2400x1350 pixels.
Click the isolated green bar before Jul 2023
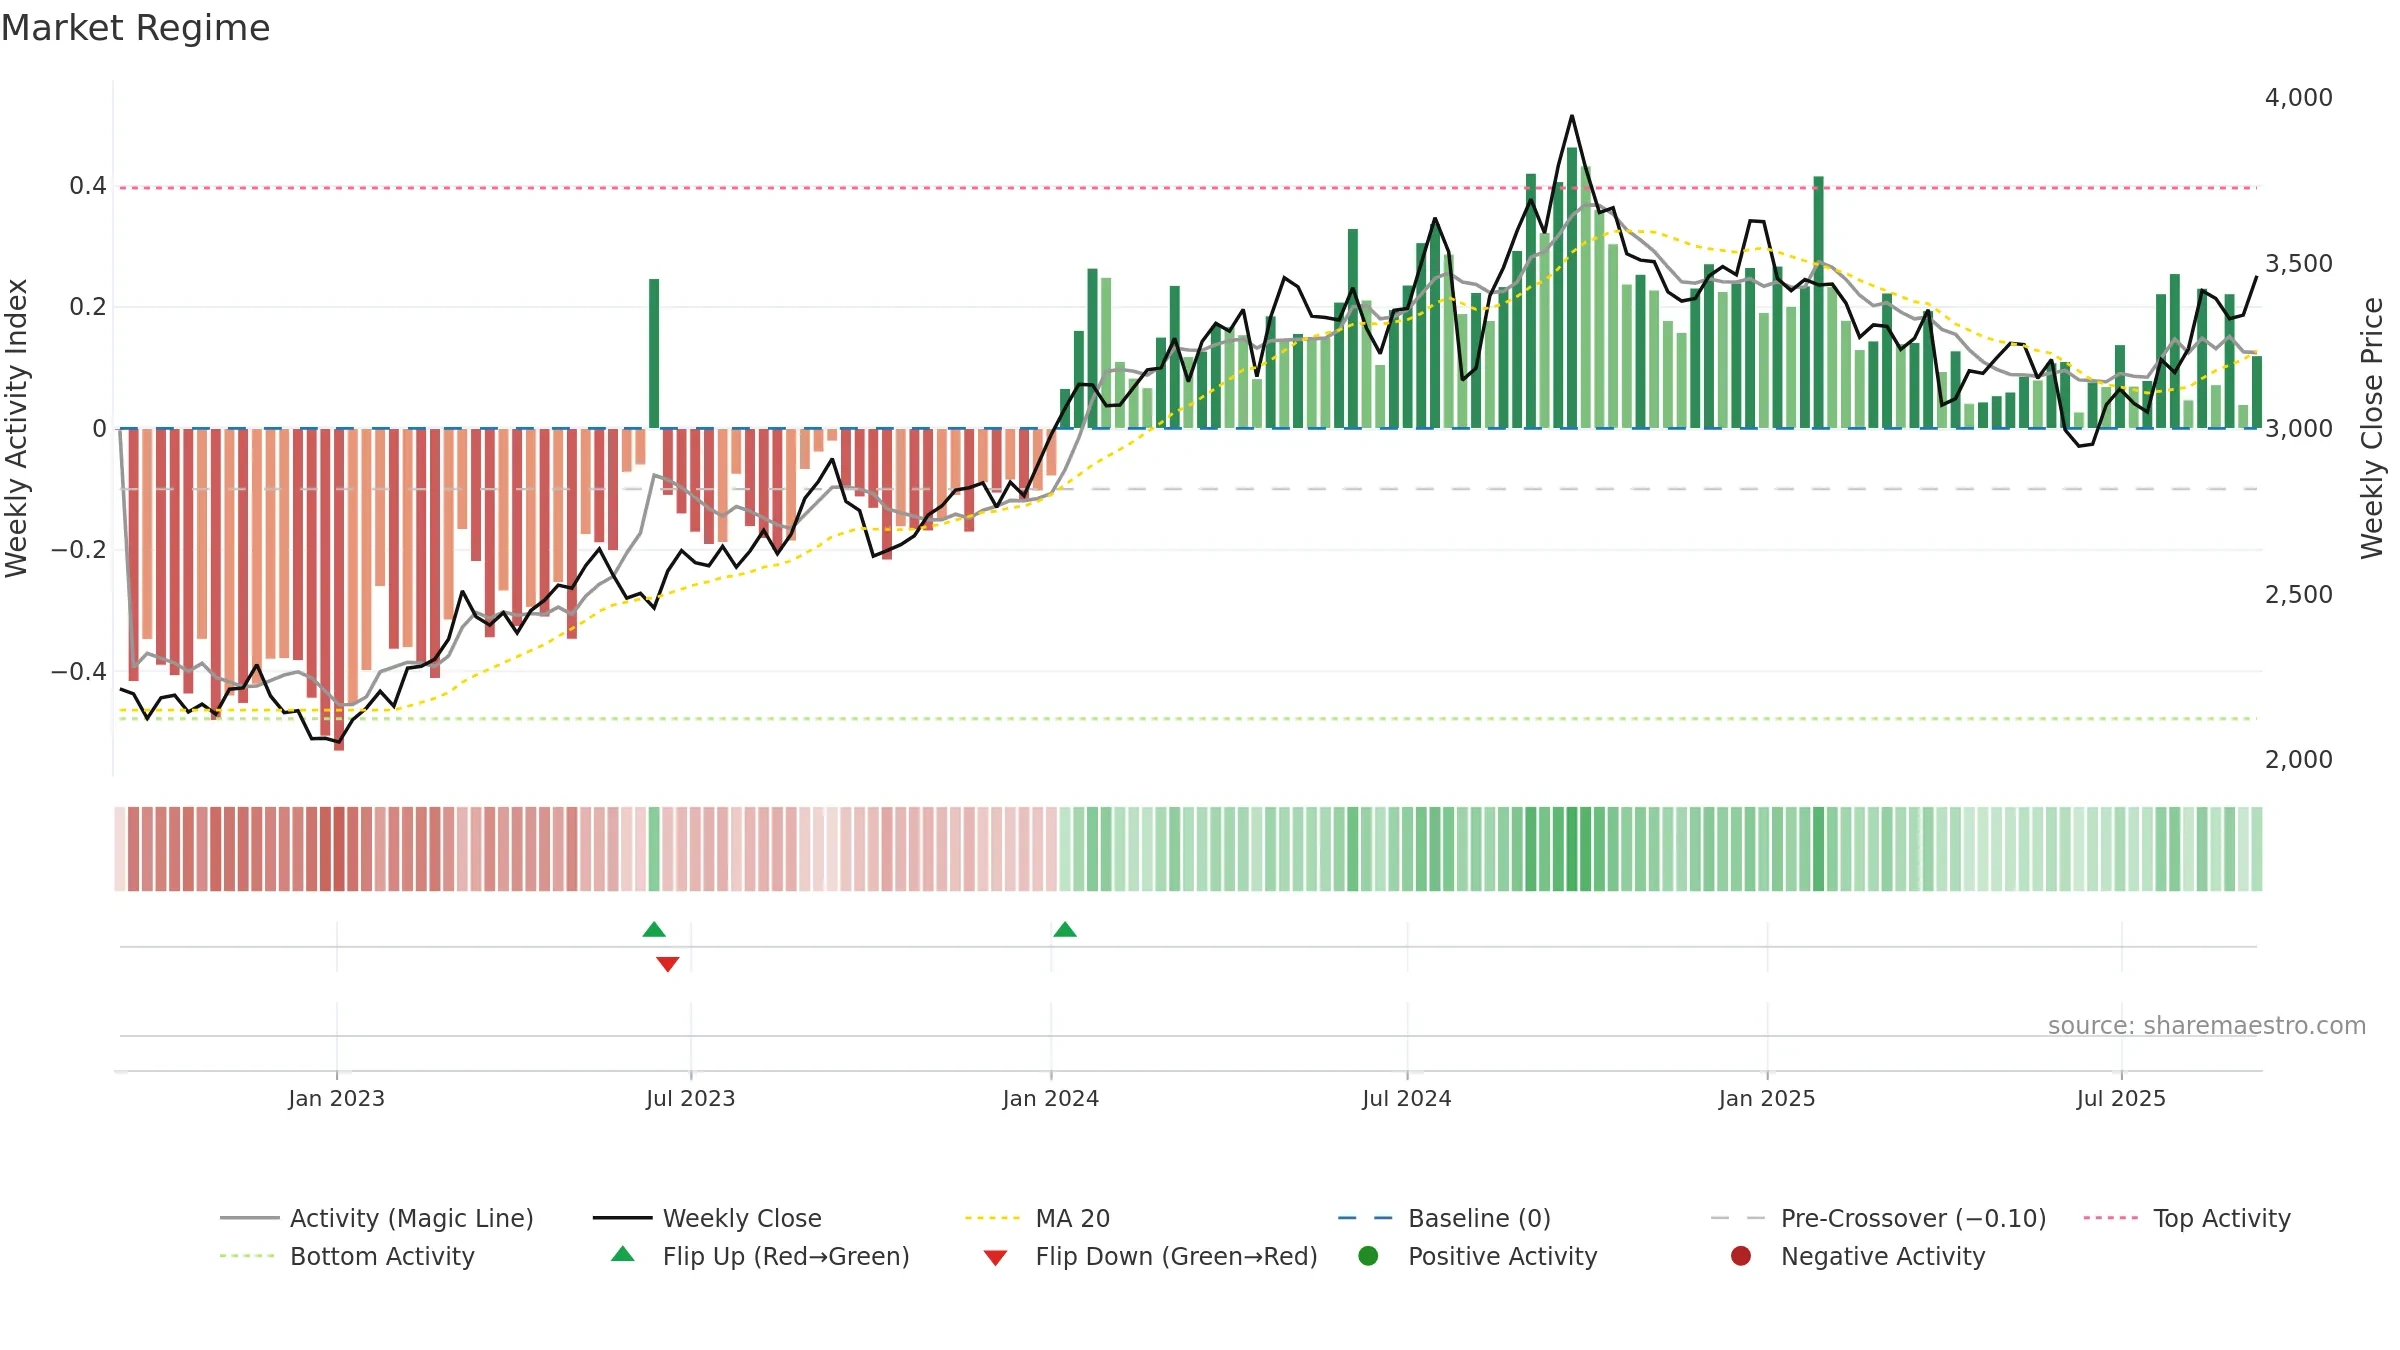click(654, 353)
